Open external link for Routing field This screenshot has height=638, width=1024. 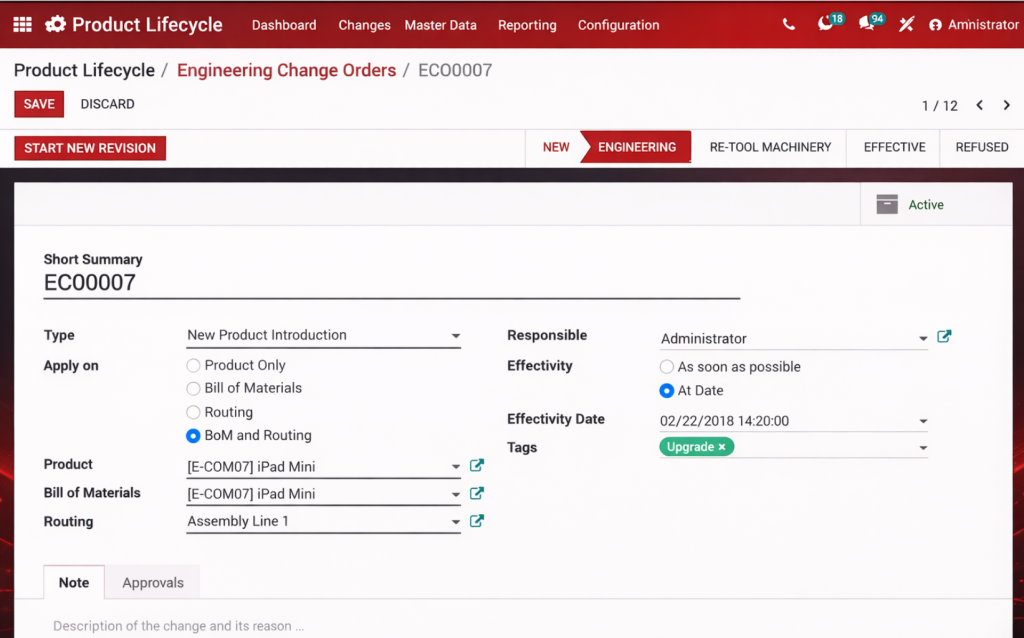point(477,521)
